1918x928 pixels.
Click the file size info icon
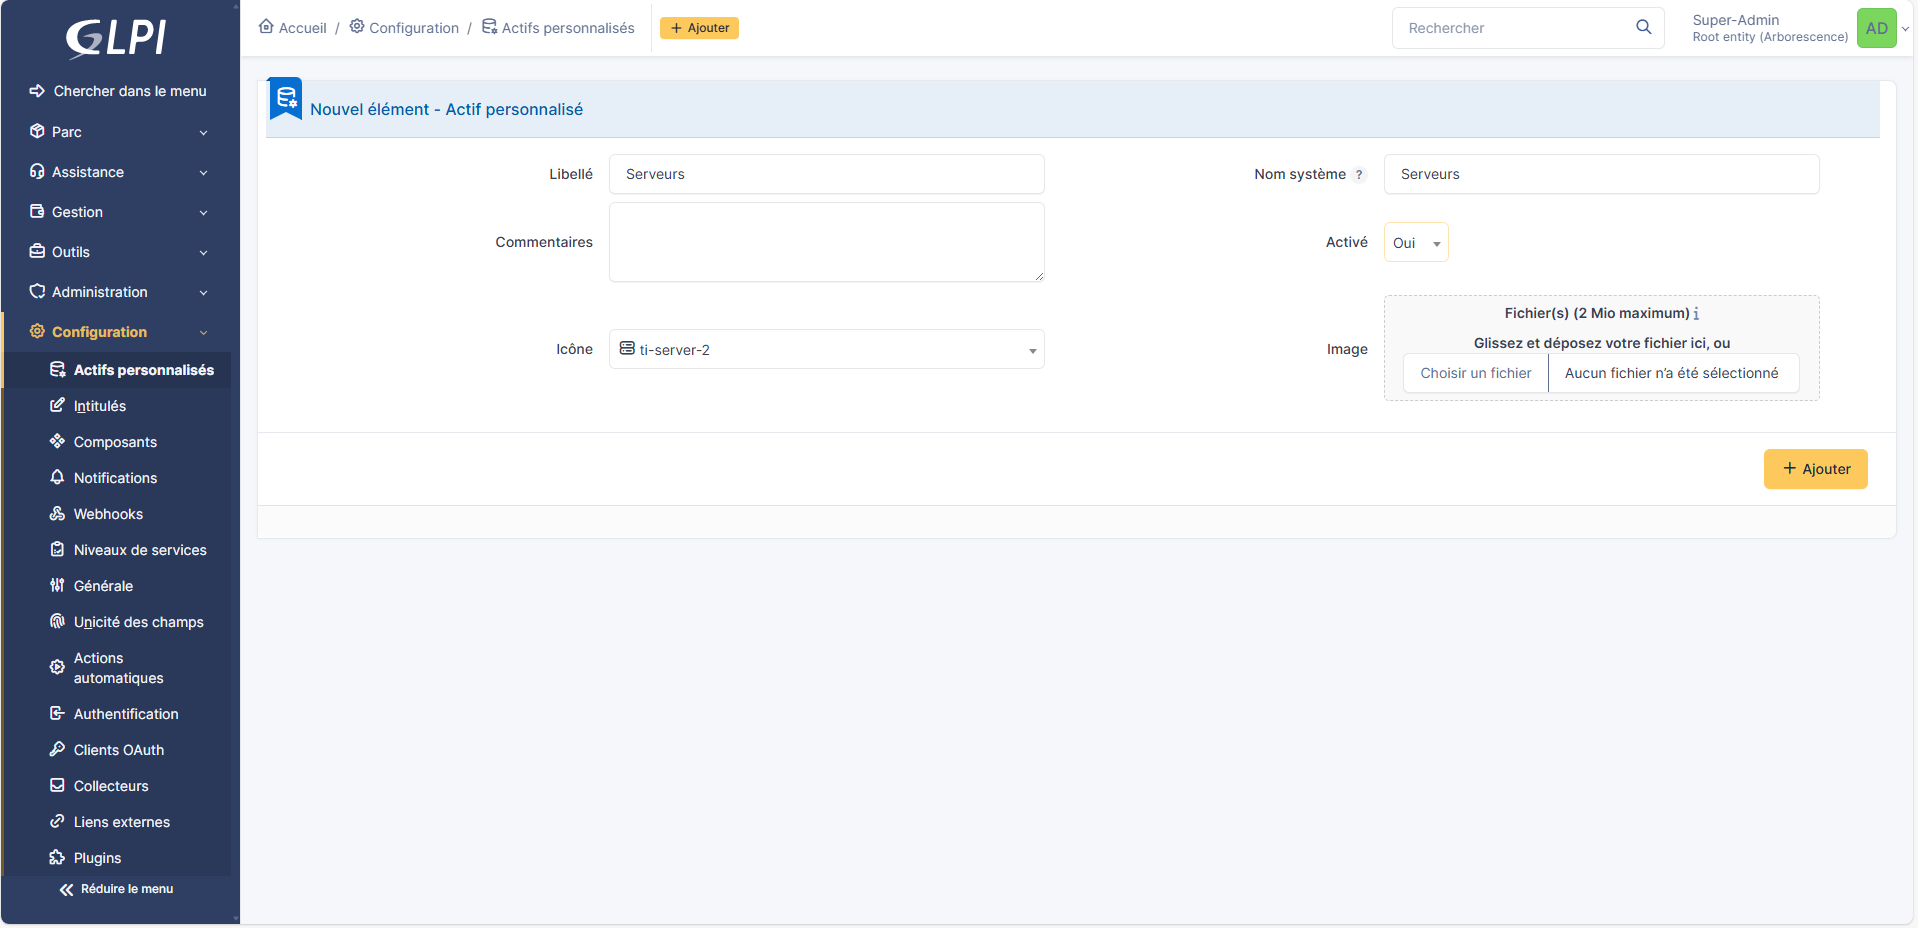[x=1696, y=314]
